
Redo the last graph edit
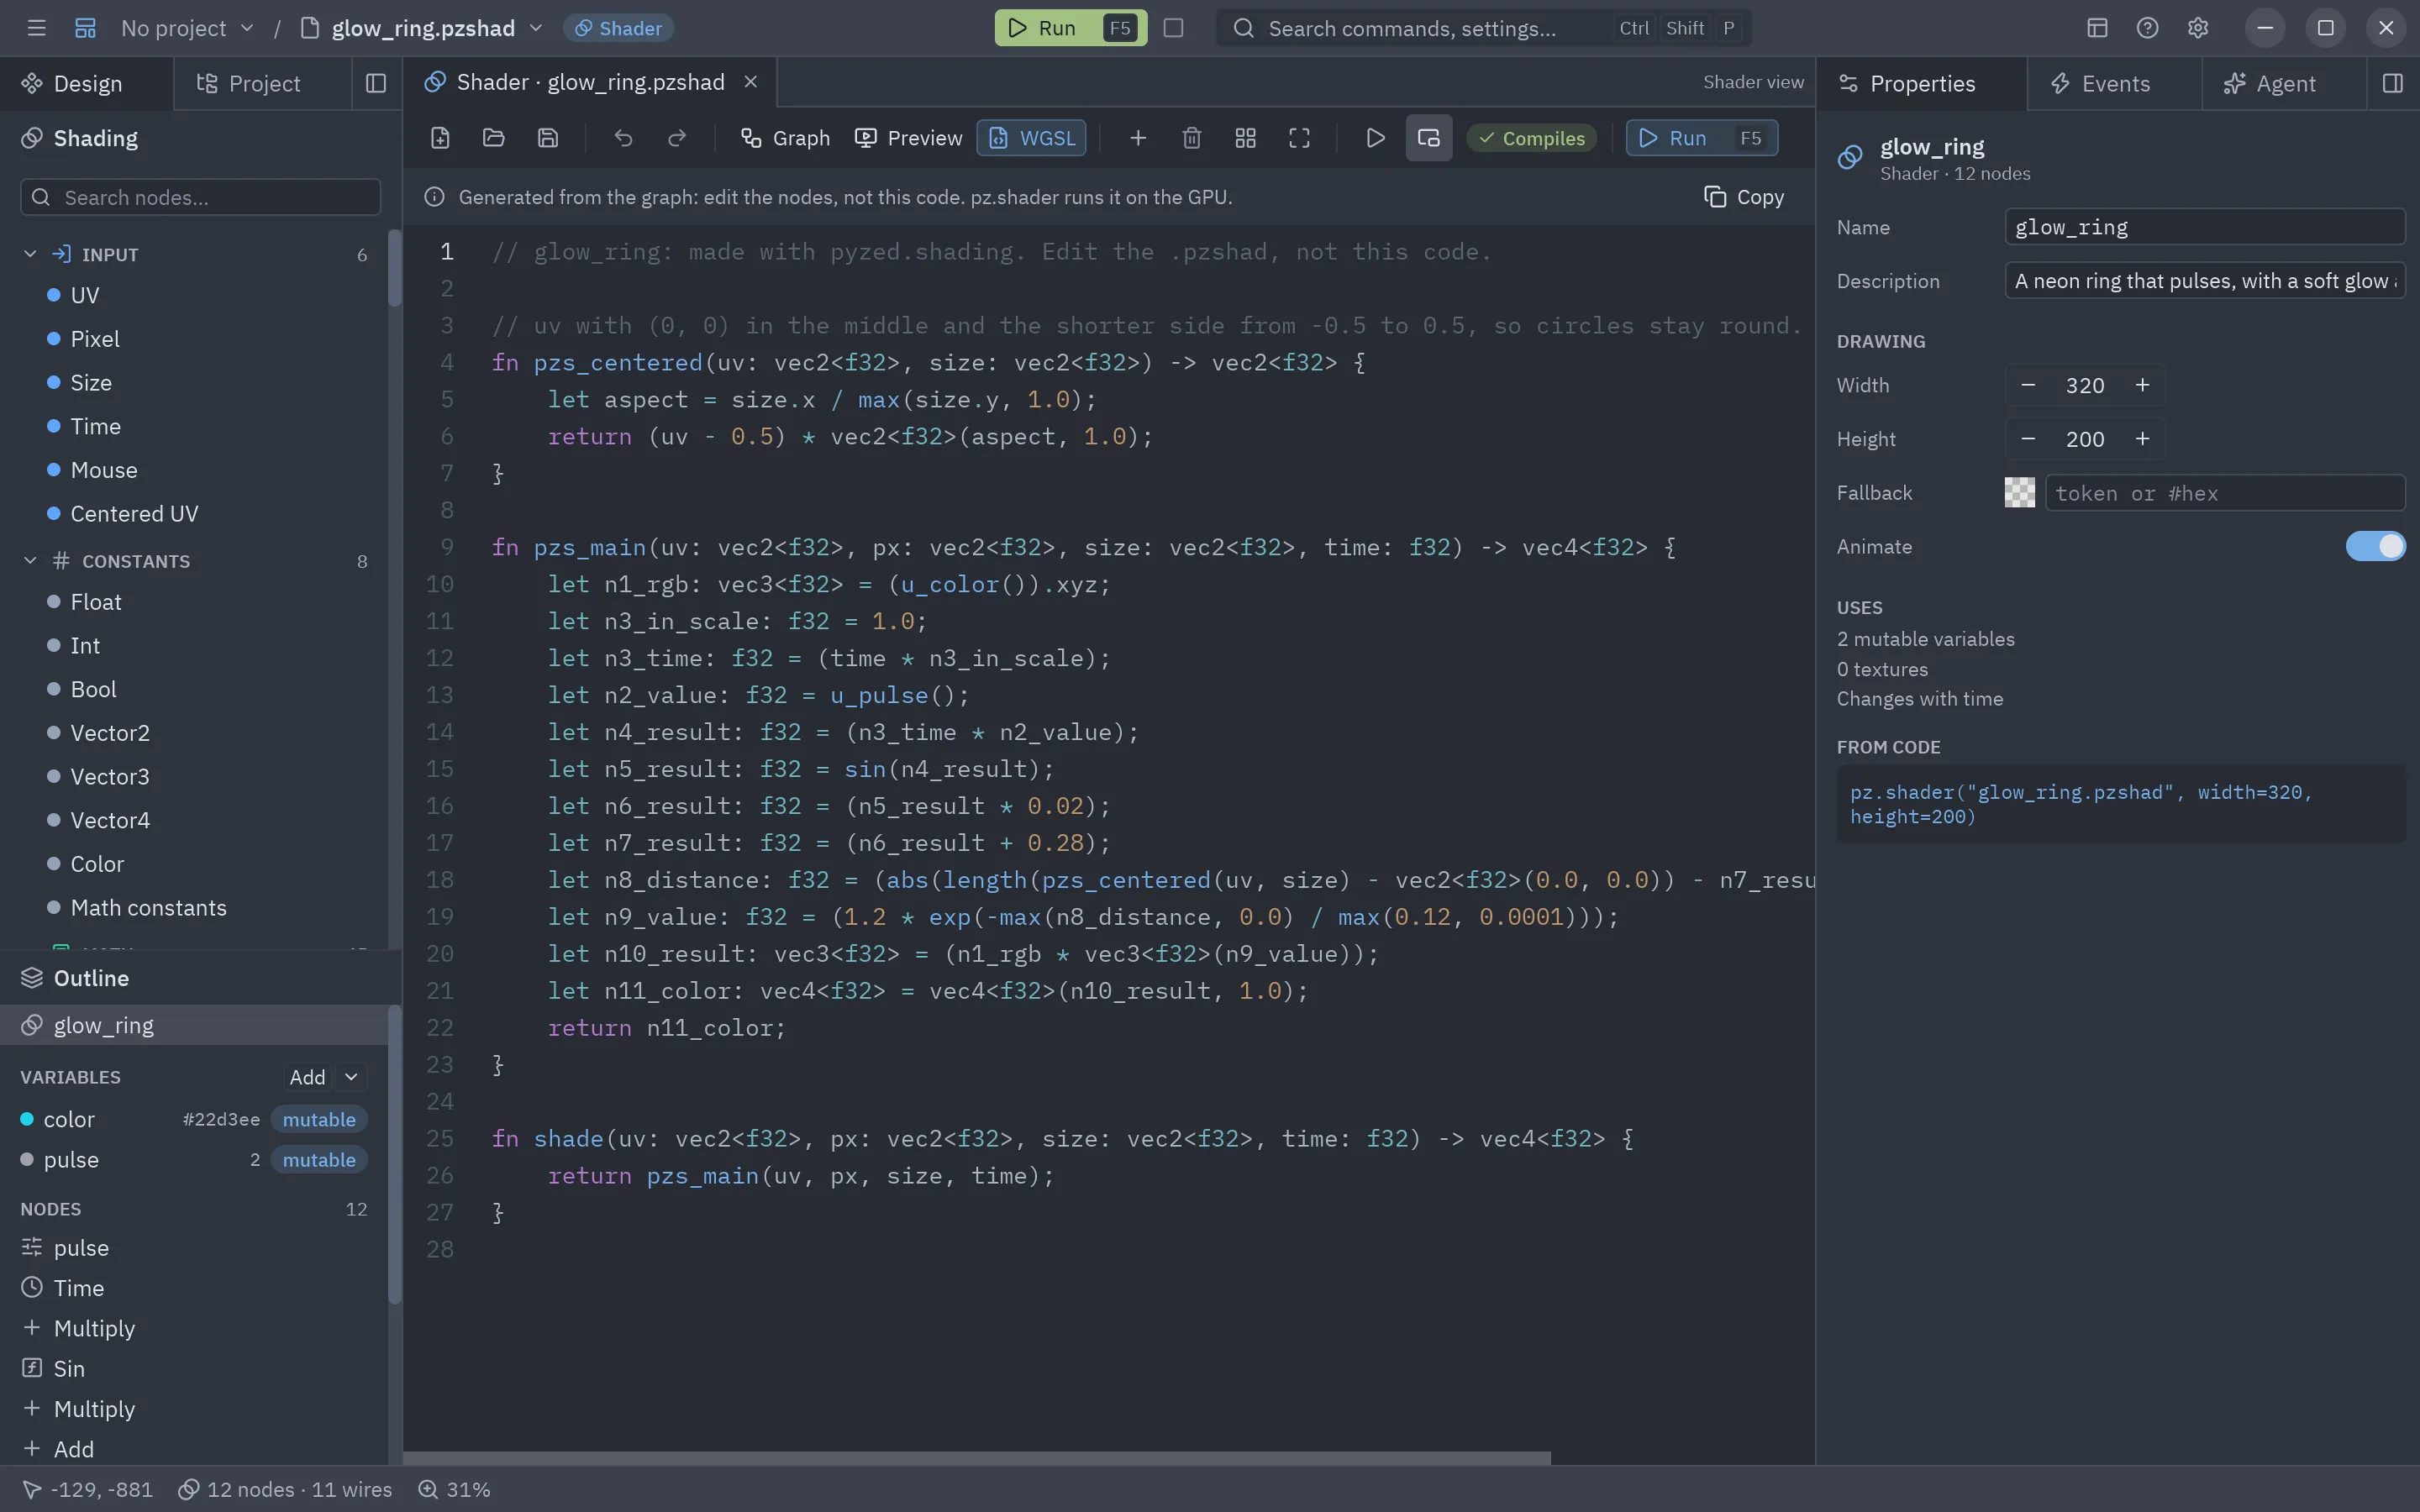coord(677,138)
